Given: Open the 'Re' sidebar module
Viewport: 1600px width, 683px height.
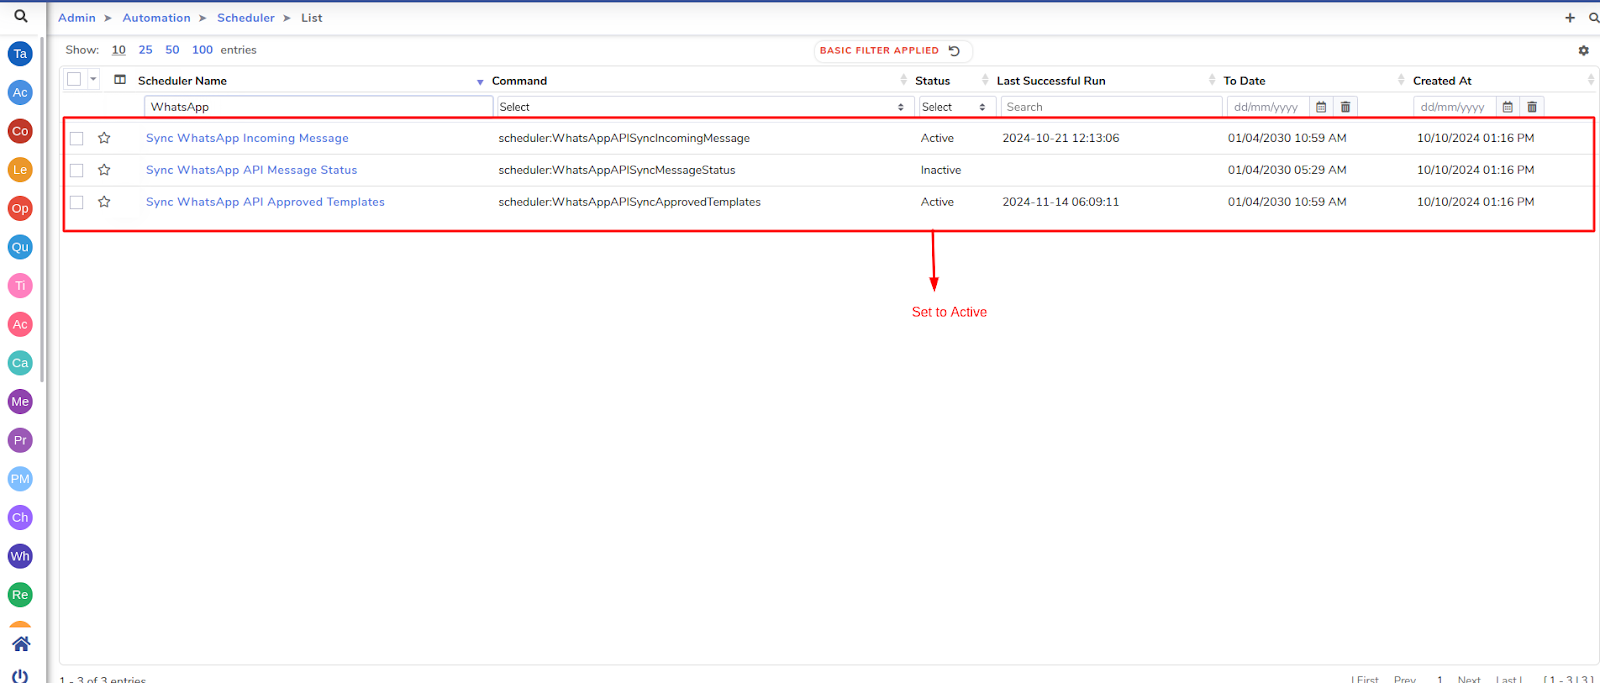Looking at the screenshot, I should pyautogui.click(x=20, y=595).
